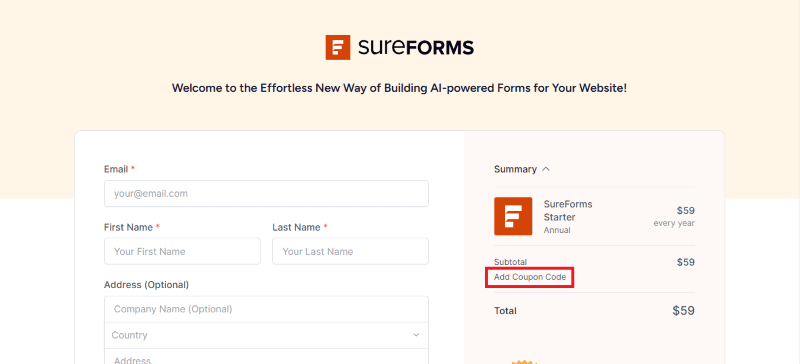Open the Country dropdown
This screenshot has height=364, width=800.
point(266,335)
